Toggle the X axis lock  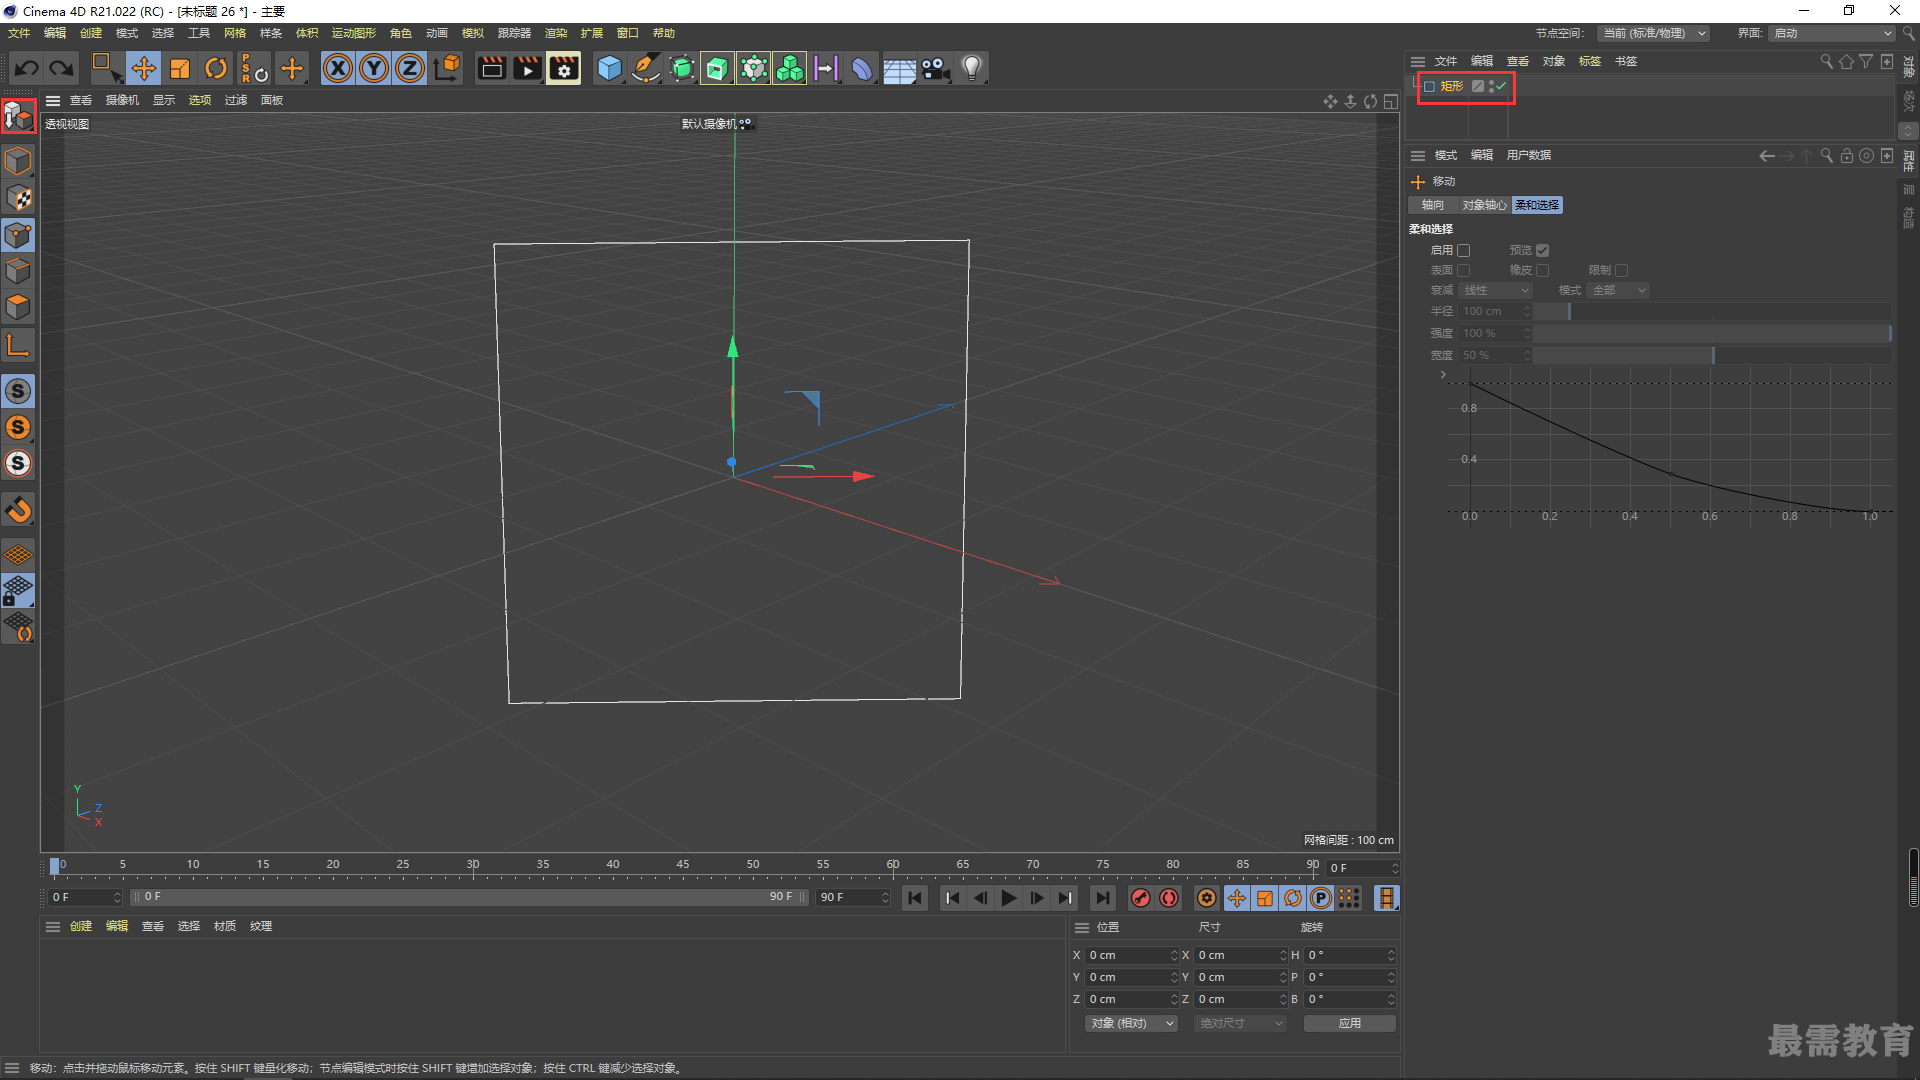[338, 68]
